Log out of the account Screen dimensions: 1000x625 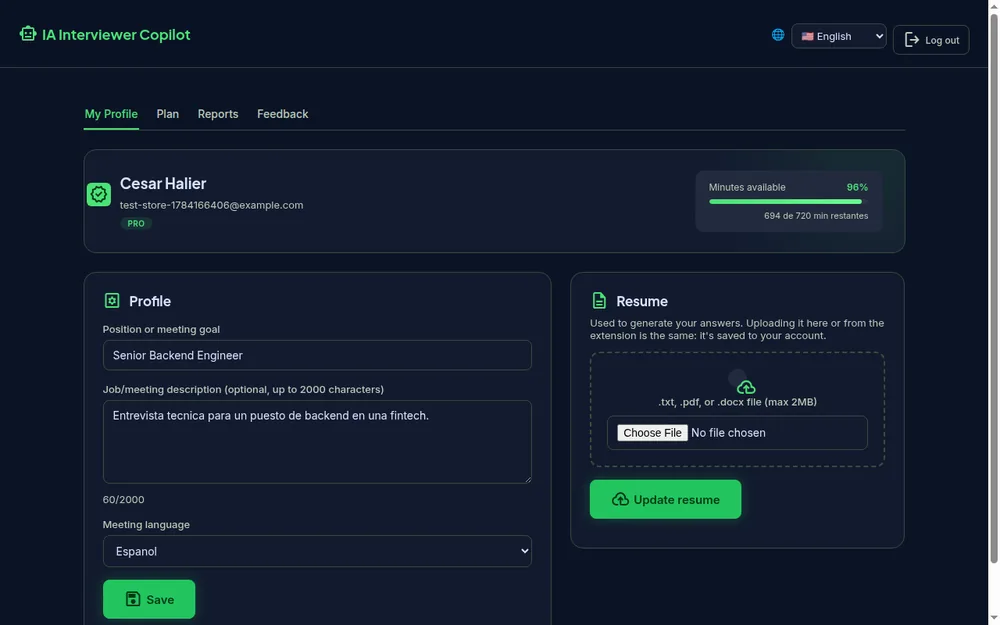(x=931, y=40)
